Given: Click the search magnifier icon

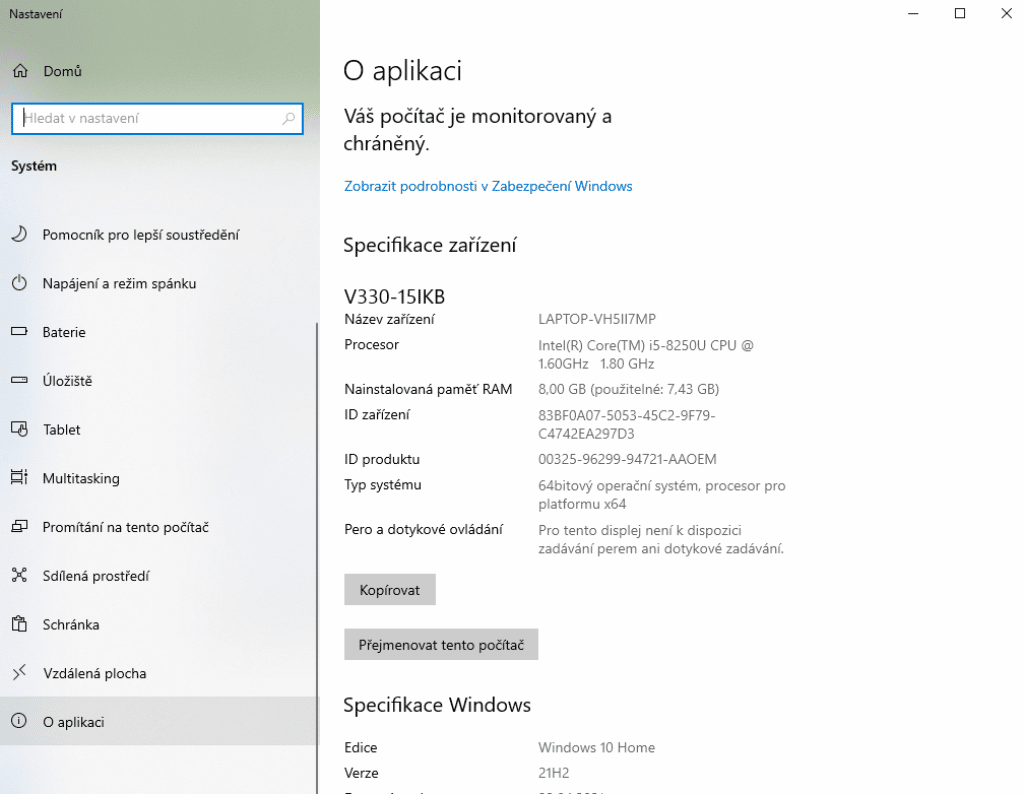Looking at the screenshot, I should (288, 118).
